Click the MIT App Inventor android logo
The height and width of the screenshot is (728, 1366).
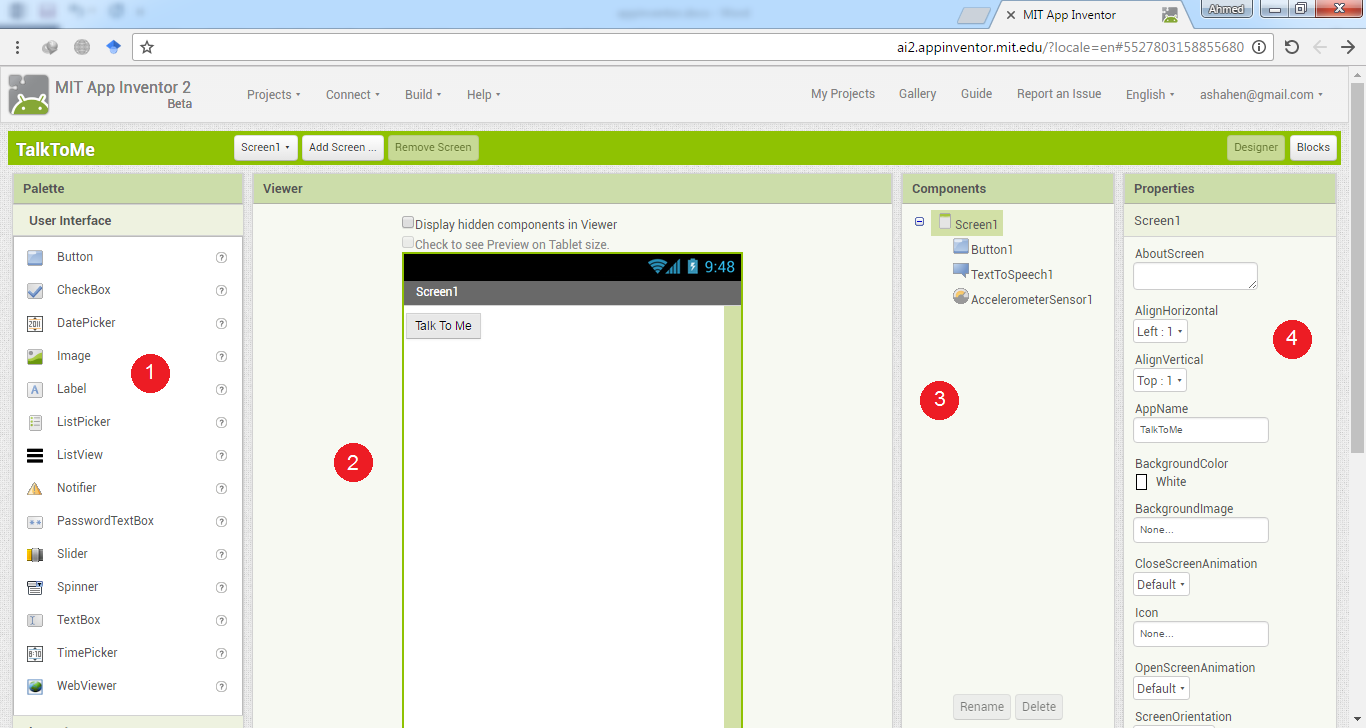[28, 95]
